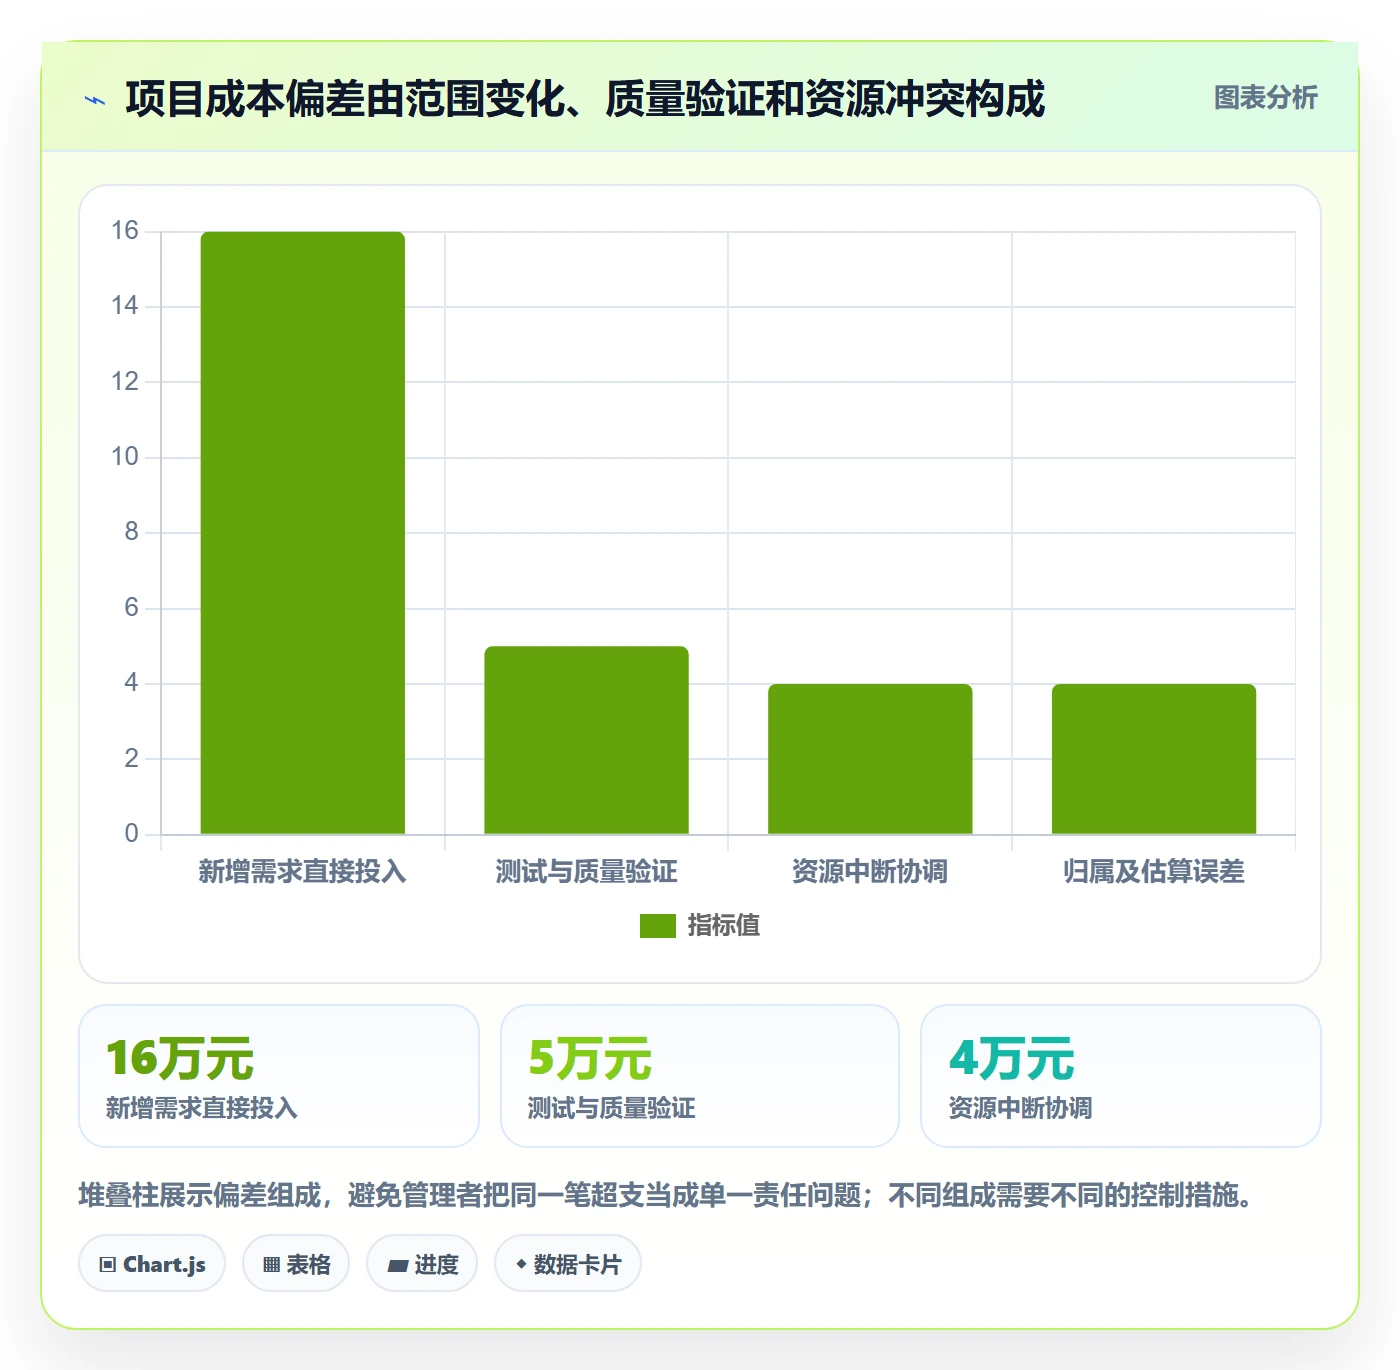Click the 图表分析 label in header
Viewport: 1400px width, 1370px height.
click(1265, 98)
